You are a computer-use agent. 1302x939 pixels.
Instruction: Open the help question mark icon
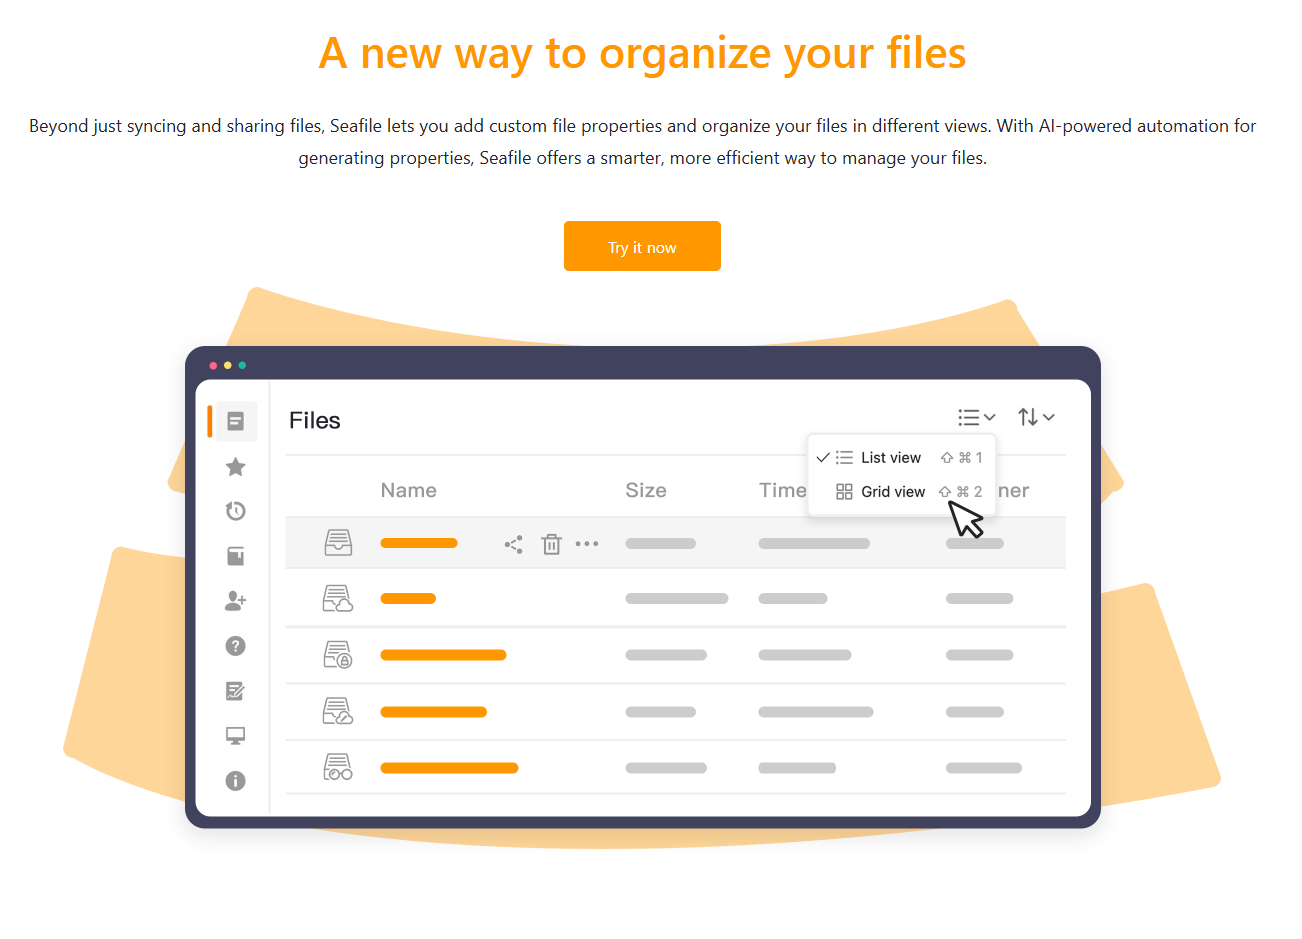(x=236, y=646)
